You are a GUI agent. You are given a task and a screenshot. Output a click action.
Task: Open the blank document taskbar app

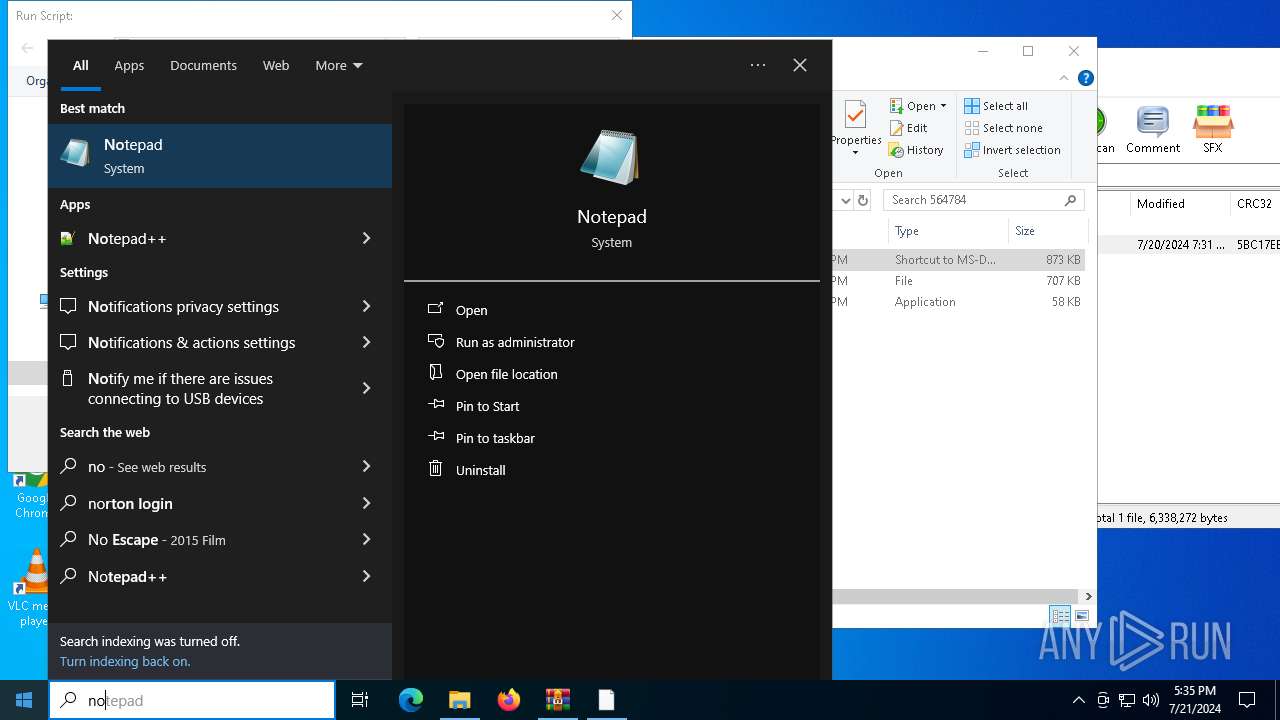coord(606,700)
